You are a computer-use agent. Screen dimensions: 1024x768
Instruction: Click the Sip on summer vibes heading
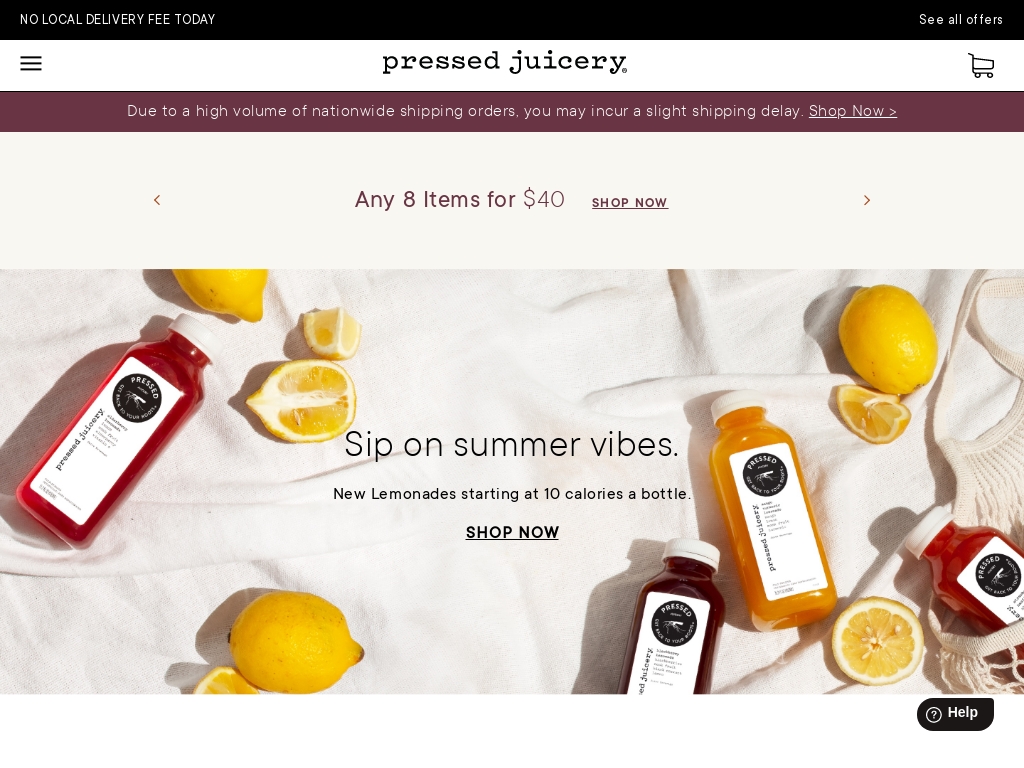(x=512, y=445)
